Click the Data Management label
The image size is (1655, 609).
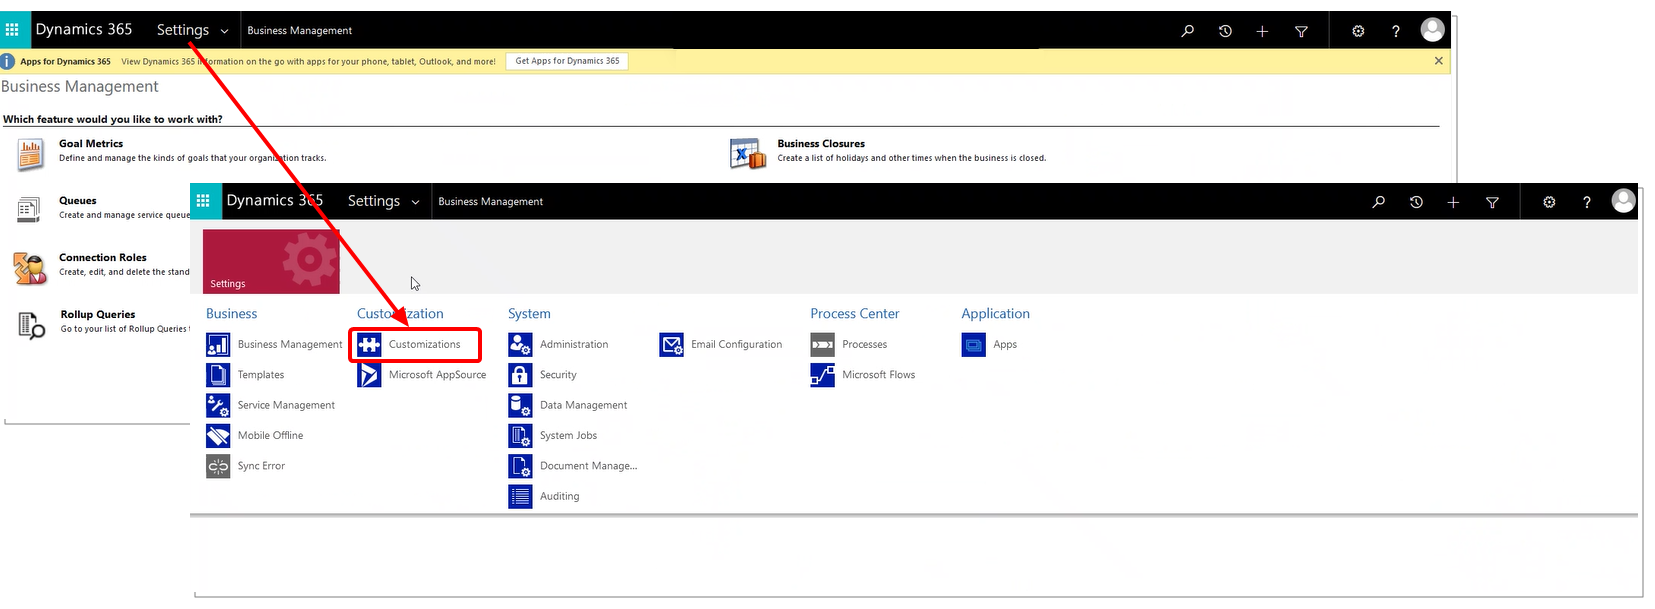click(x=584, y=405)
